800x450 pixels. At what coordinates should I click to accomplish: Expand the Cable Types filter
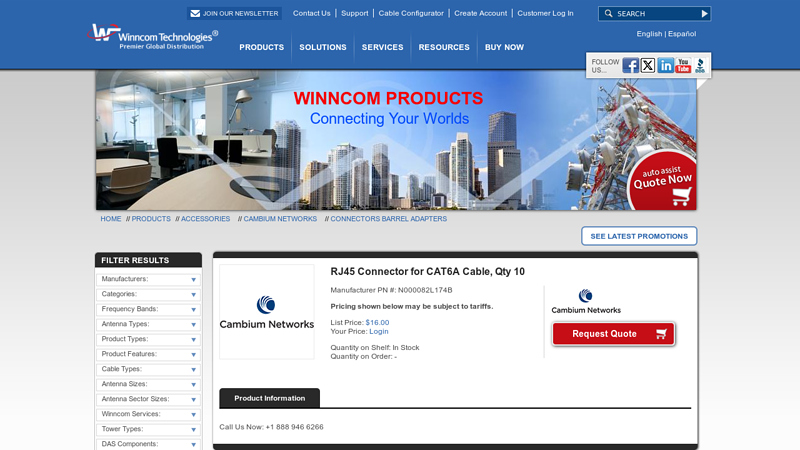click(x=148, y=370)
